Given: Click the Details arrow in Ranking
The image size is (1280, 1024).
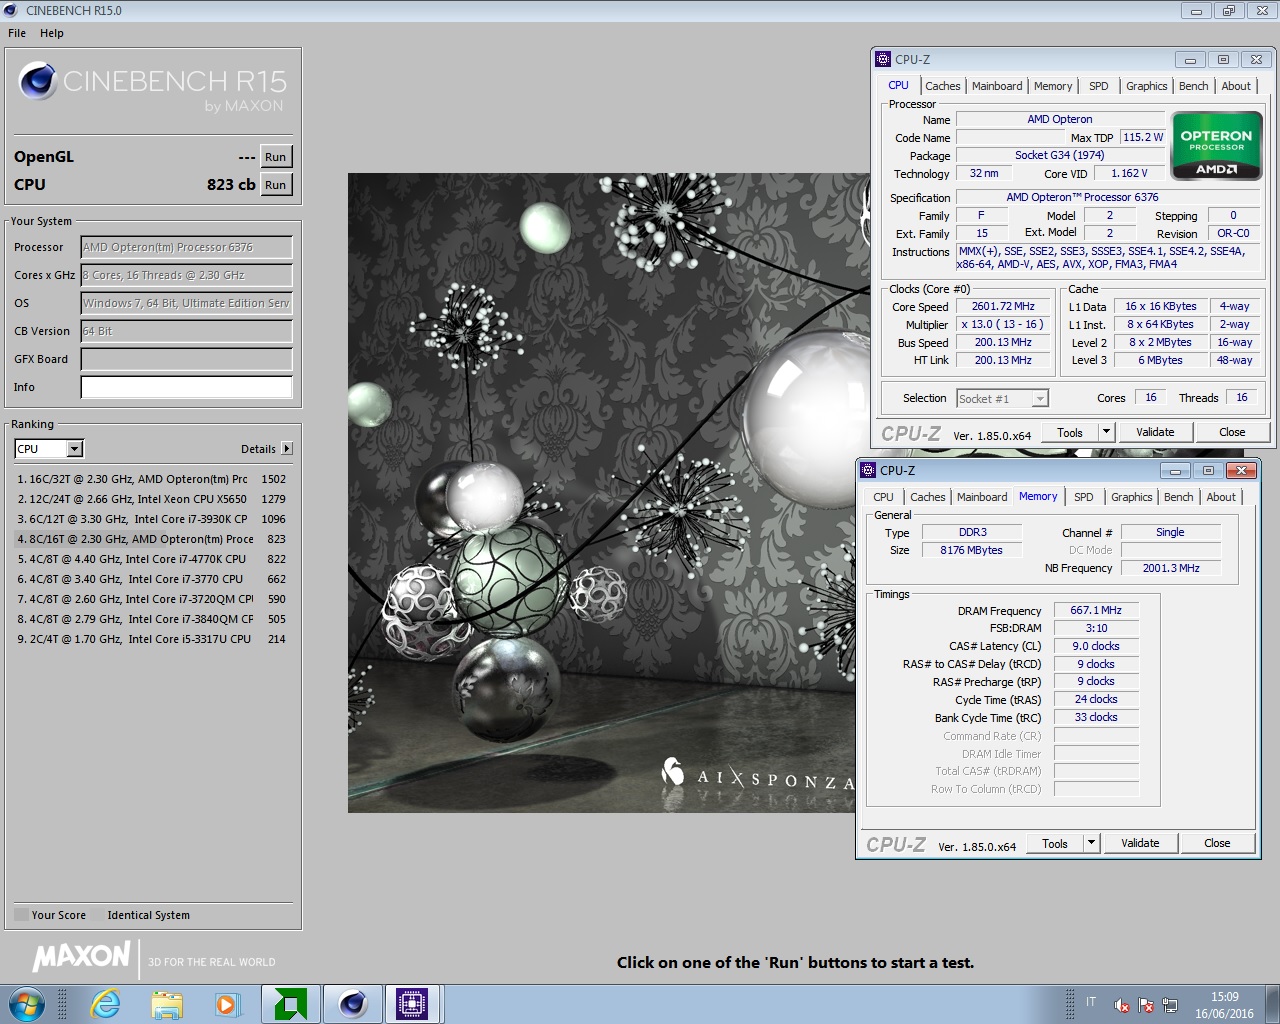Looking at the screenshot, I should pos(287,449).
